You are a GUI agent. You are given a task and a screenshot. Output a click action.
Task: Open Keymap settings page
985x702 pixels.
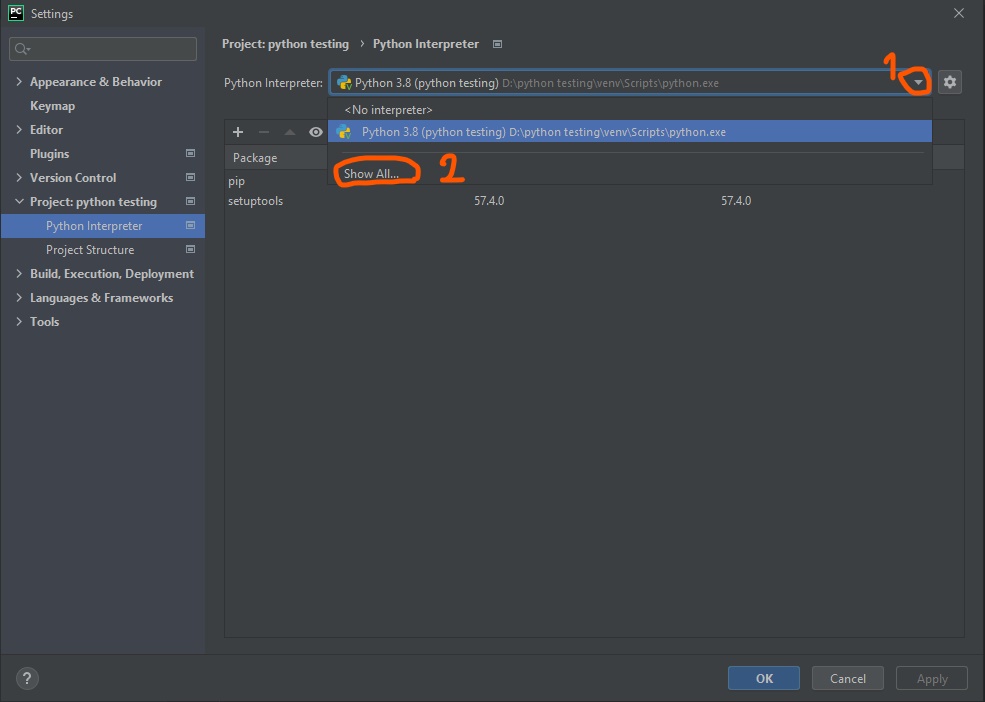(52, 106)
